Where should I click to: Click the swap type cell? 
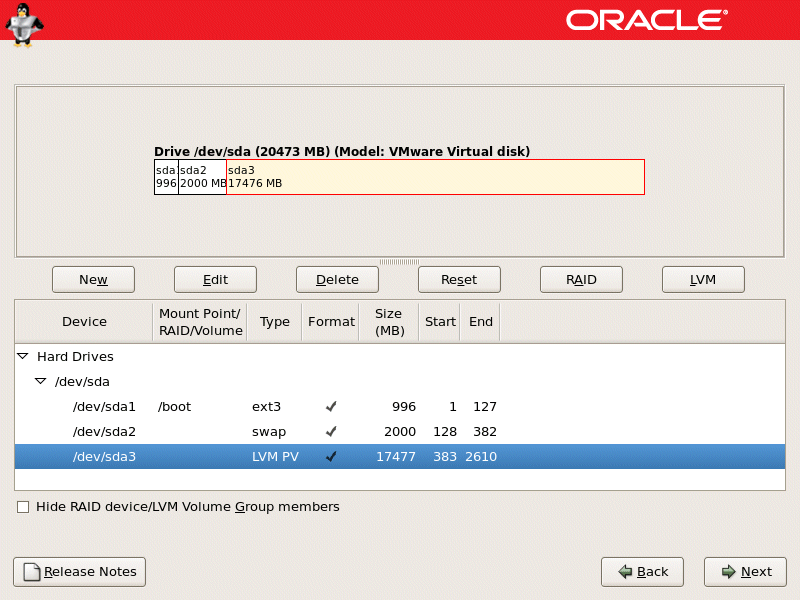pyautogui.click(x=269, y=432)
